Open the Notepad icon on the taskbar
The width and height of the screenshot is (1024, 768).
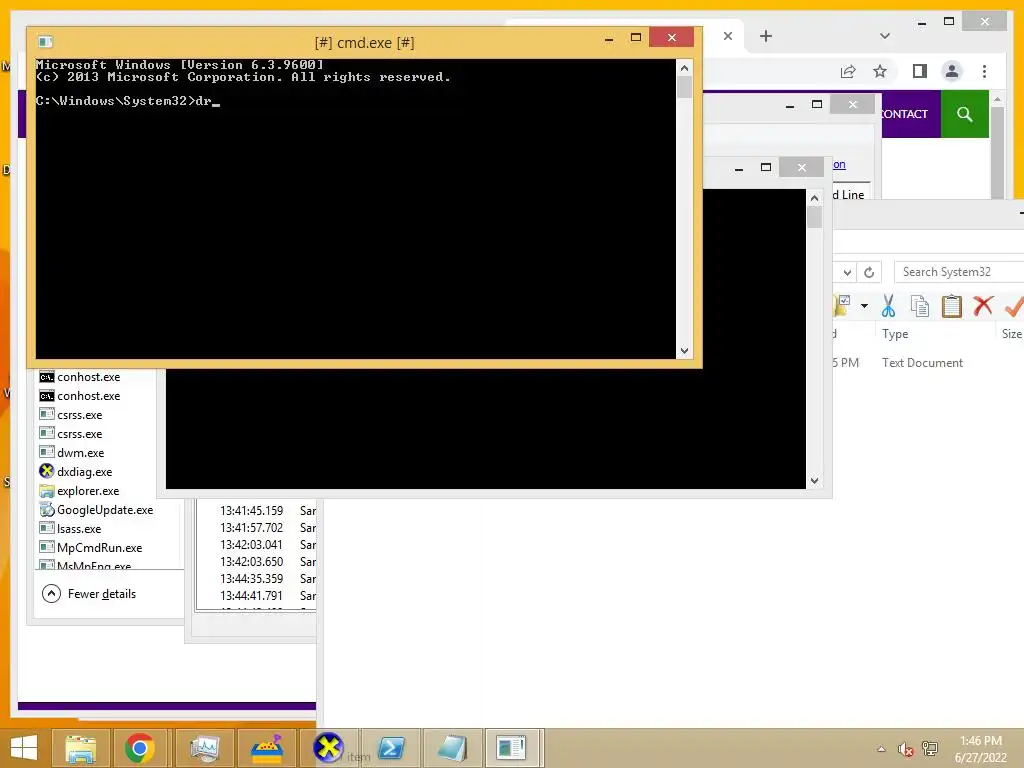[x=452, y=748]
